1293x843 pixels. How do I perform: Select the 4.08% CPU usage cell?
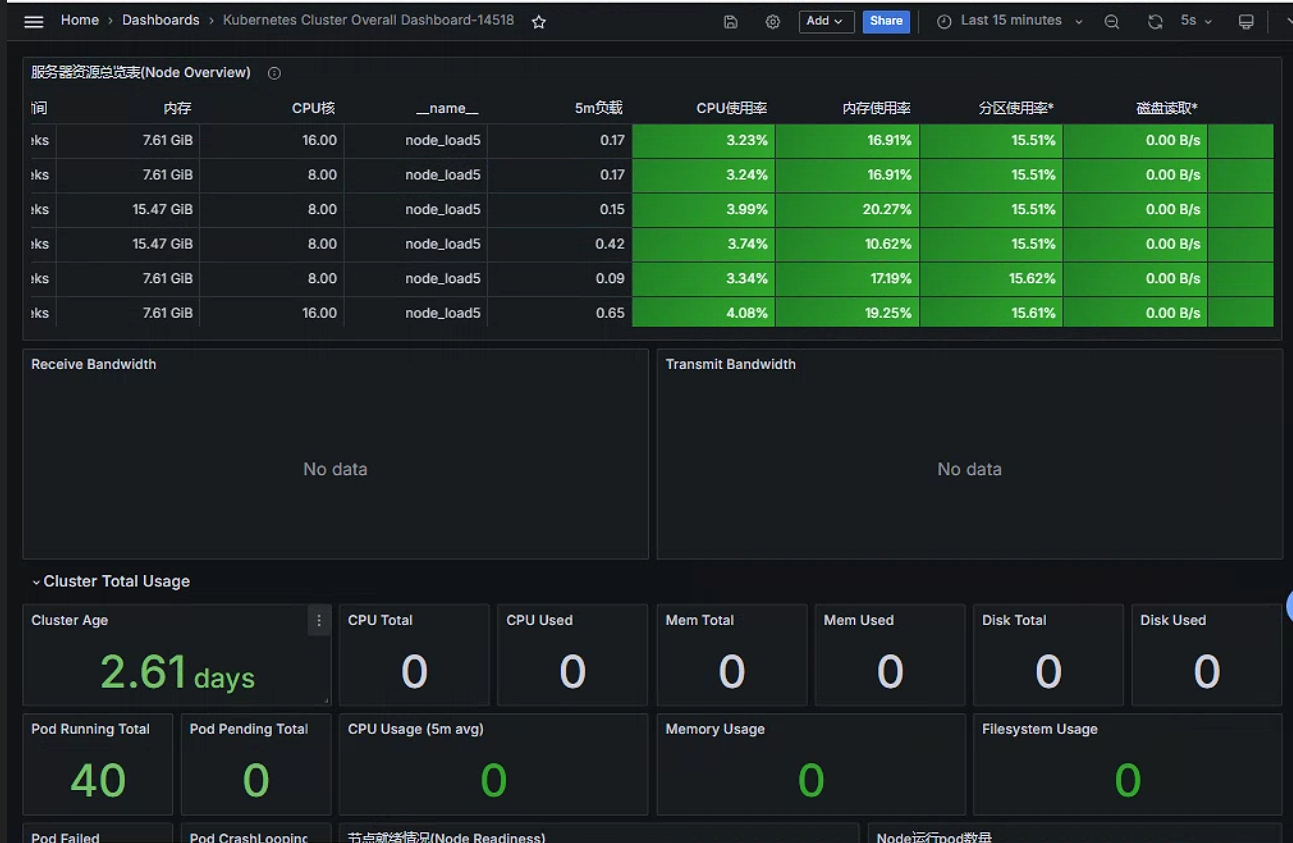[x=704, y=313]
